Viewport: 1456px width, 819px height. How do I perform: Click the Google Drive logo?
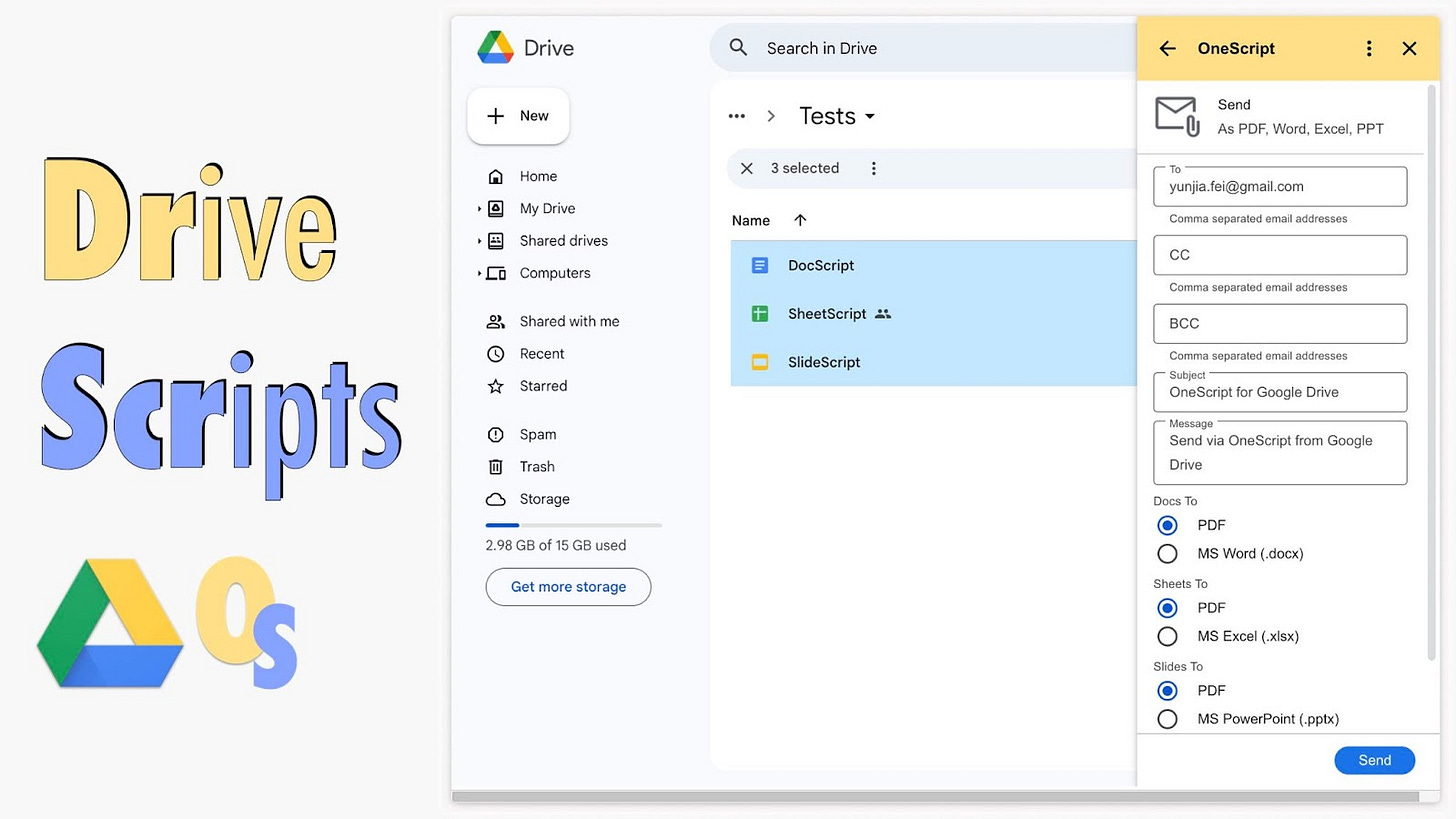(495, 48)
